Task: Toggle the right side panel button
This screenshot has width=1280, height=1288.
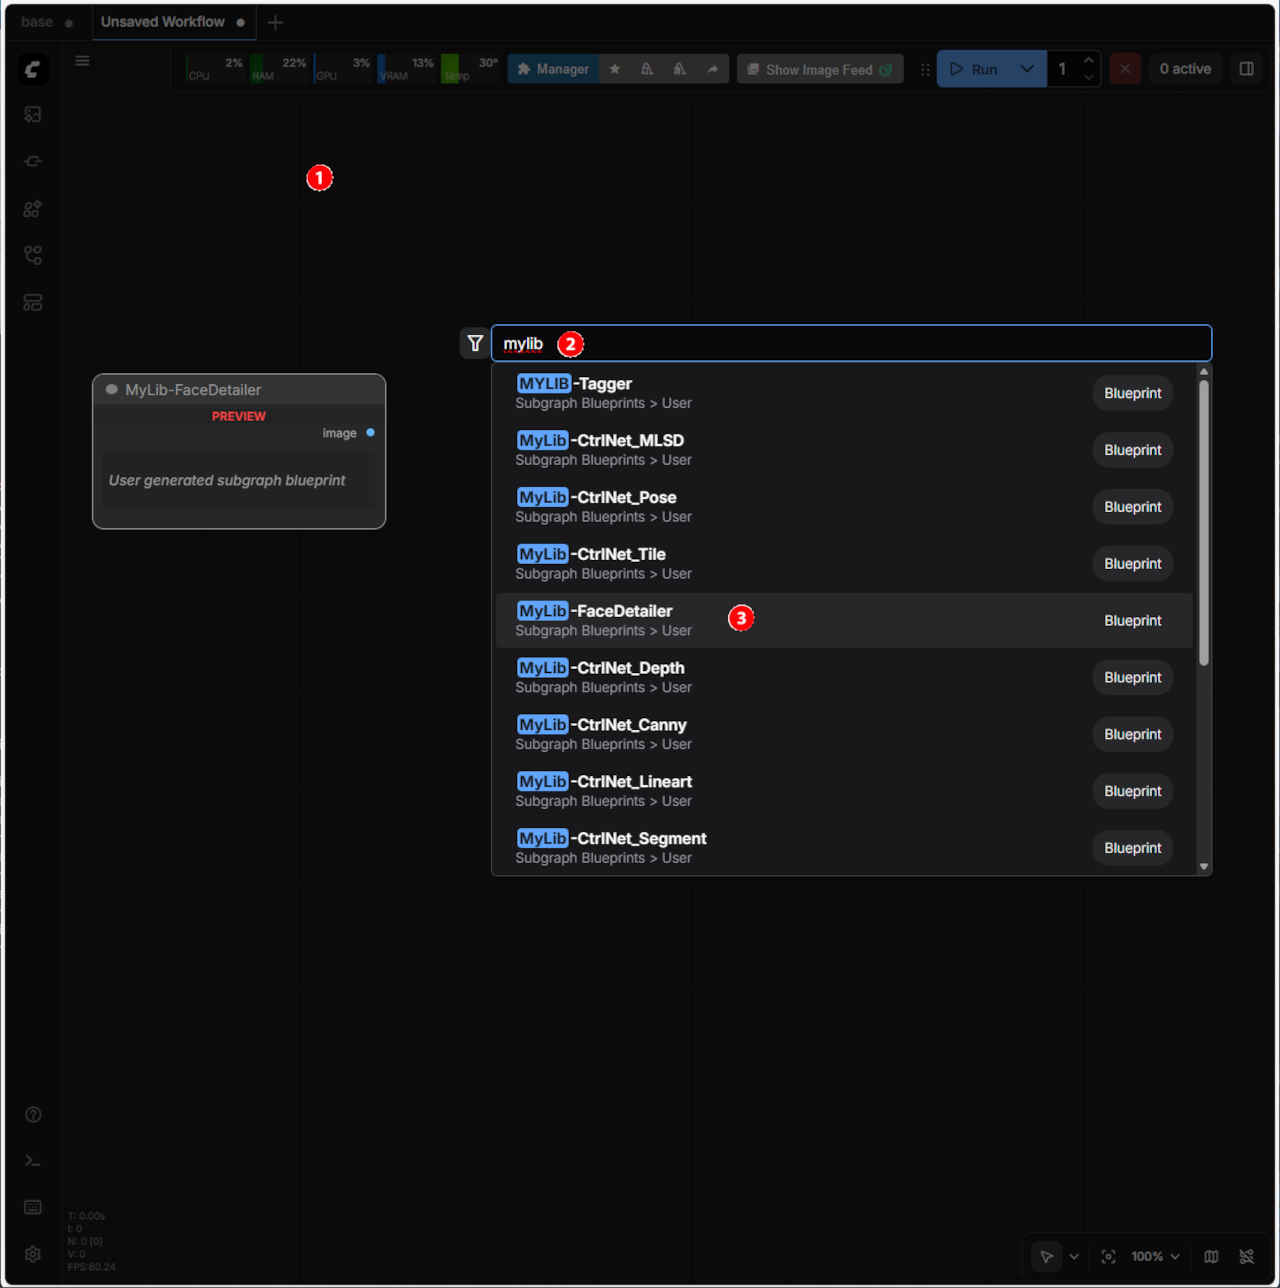Action: [1246, 69]
